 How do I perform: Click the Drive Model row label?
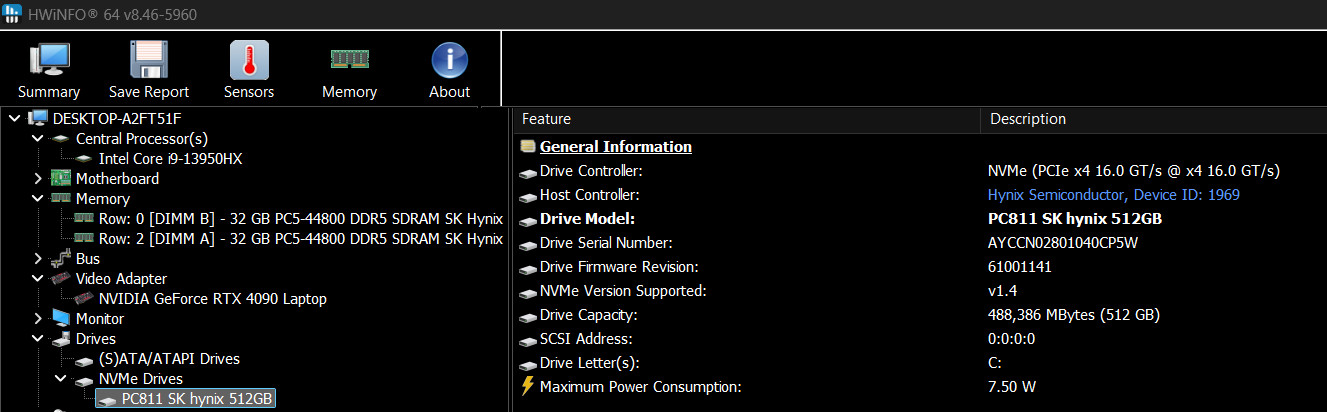click(x=588, y=219)
